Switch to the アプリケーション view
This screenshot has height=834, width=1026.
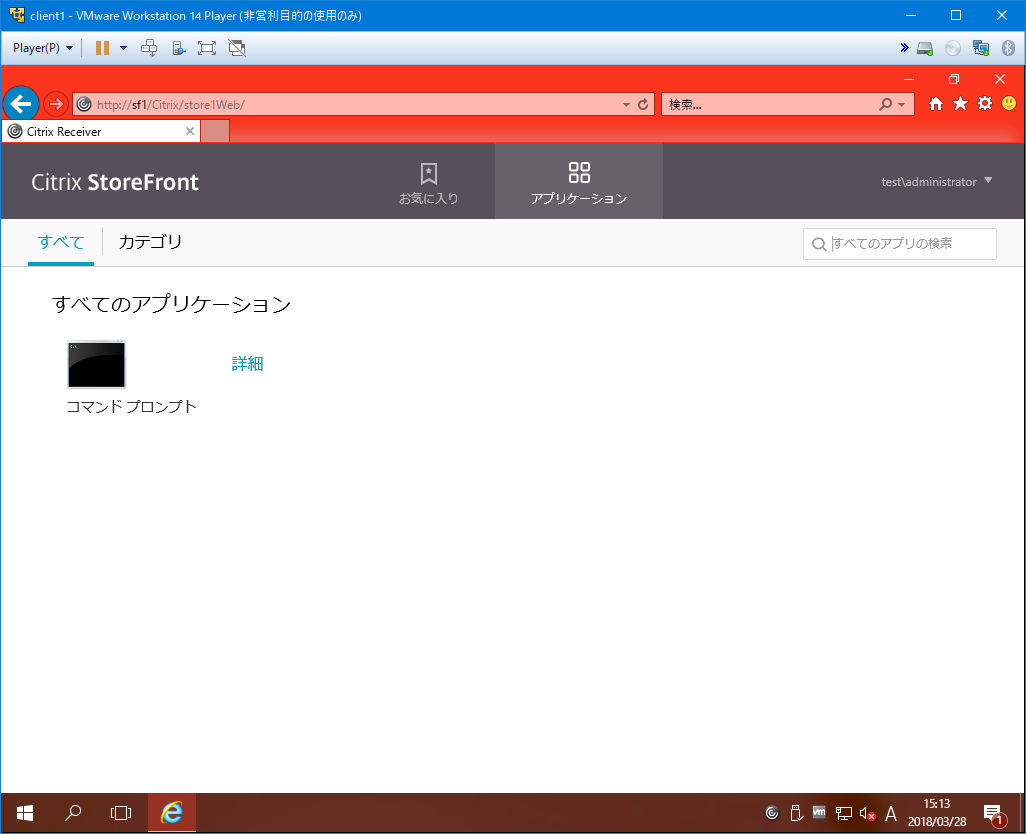coord(579,182)
